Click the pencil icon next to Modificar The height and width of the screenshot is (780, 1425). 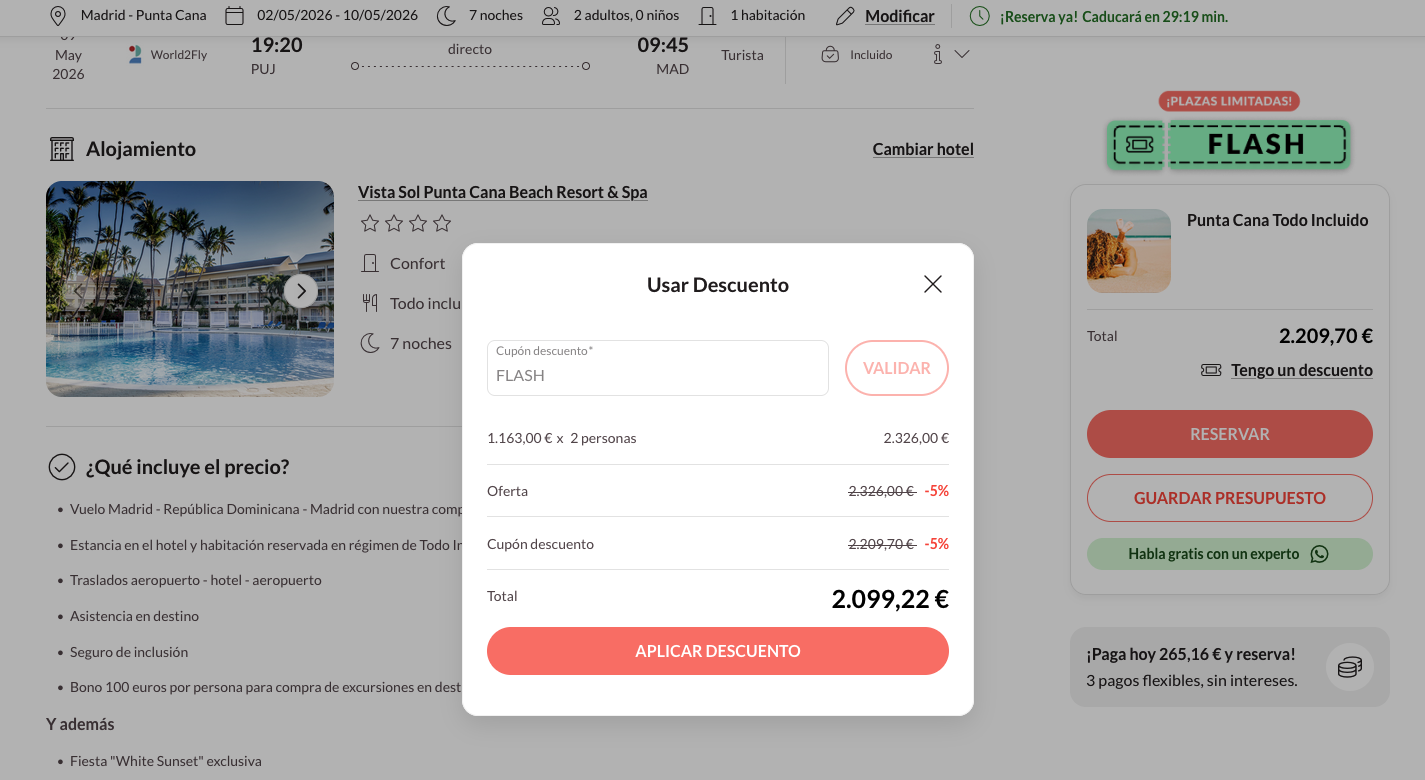point(845,16)
